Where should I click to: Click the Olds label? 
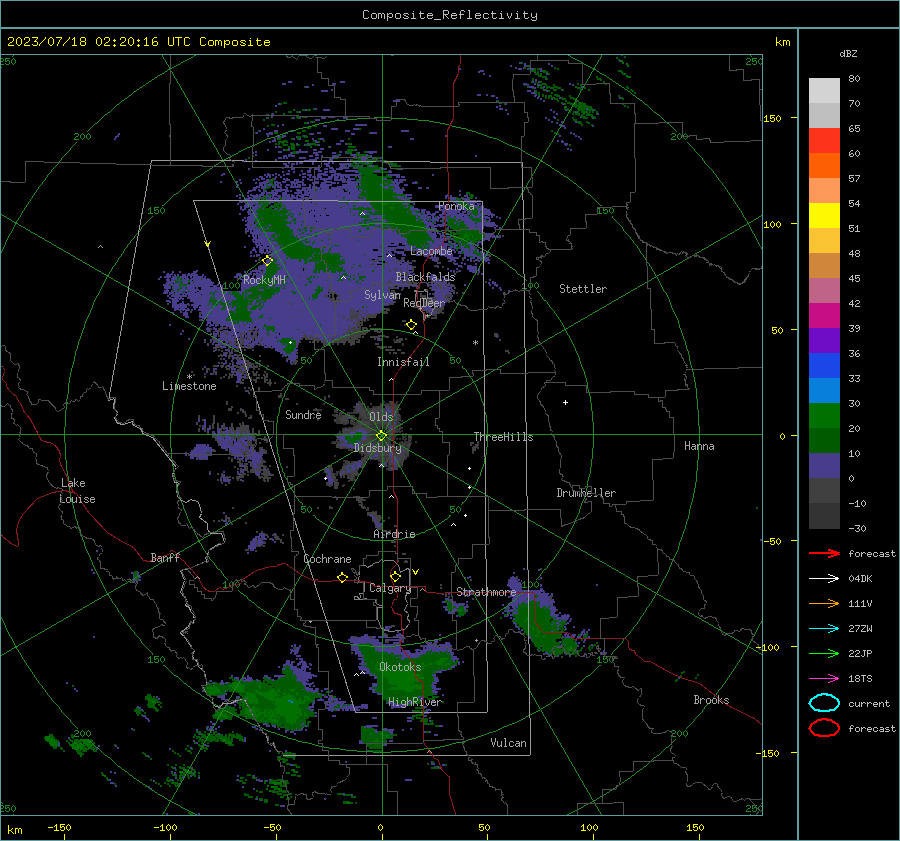381,417
